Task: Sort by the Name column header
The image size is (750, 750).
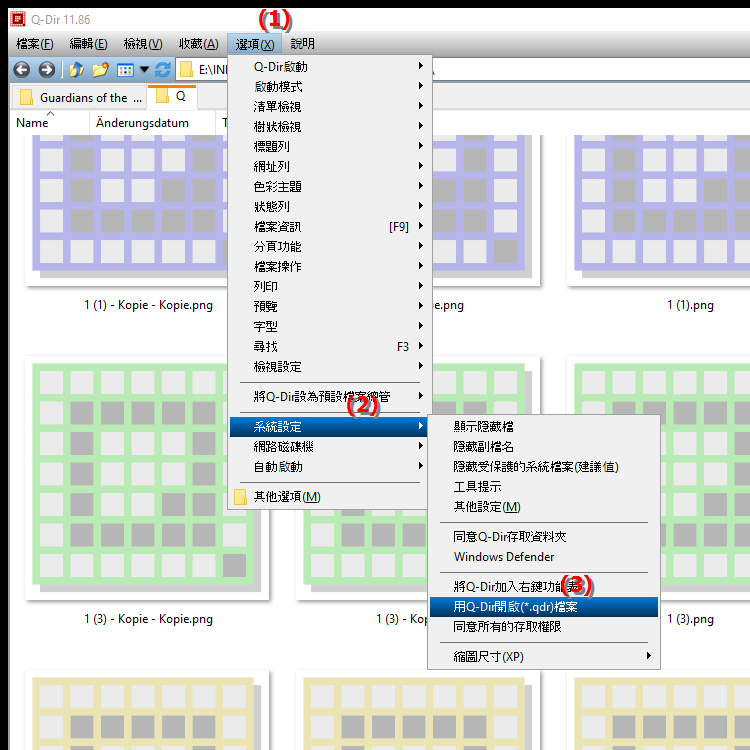Action: tap(49, 123)
